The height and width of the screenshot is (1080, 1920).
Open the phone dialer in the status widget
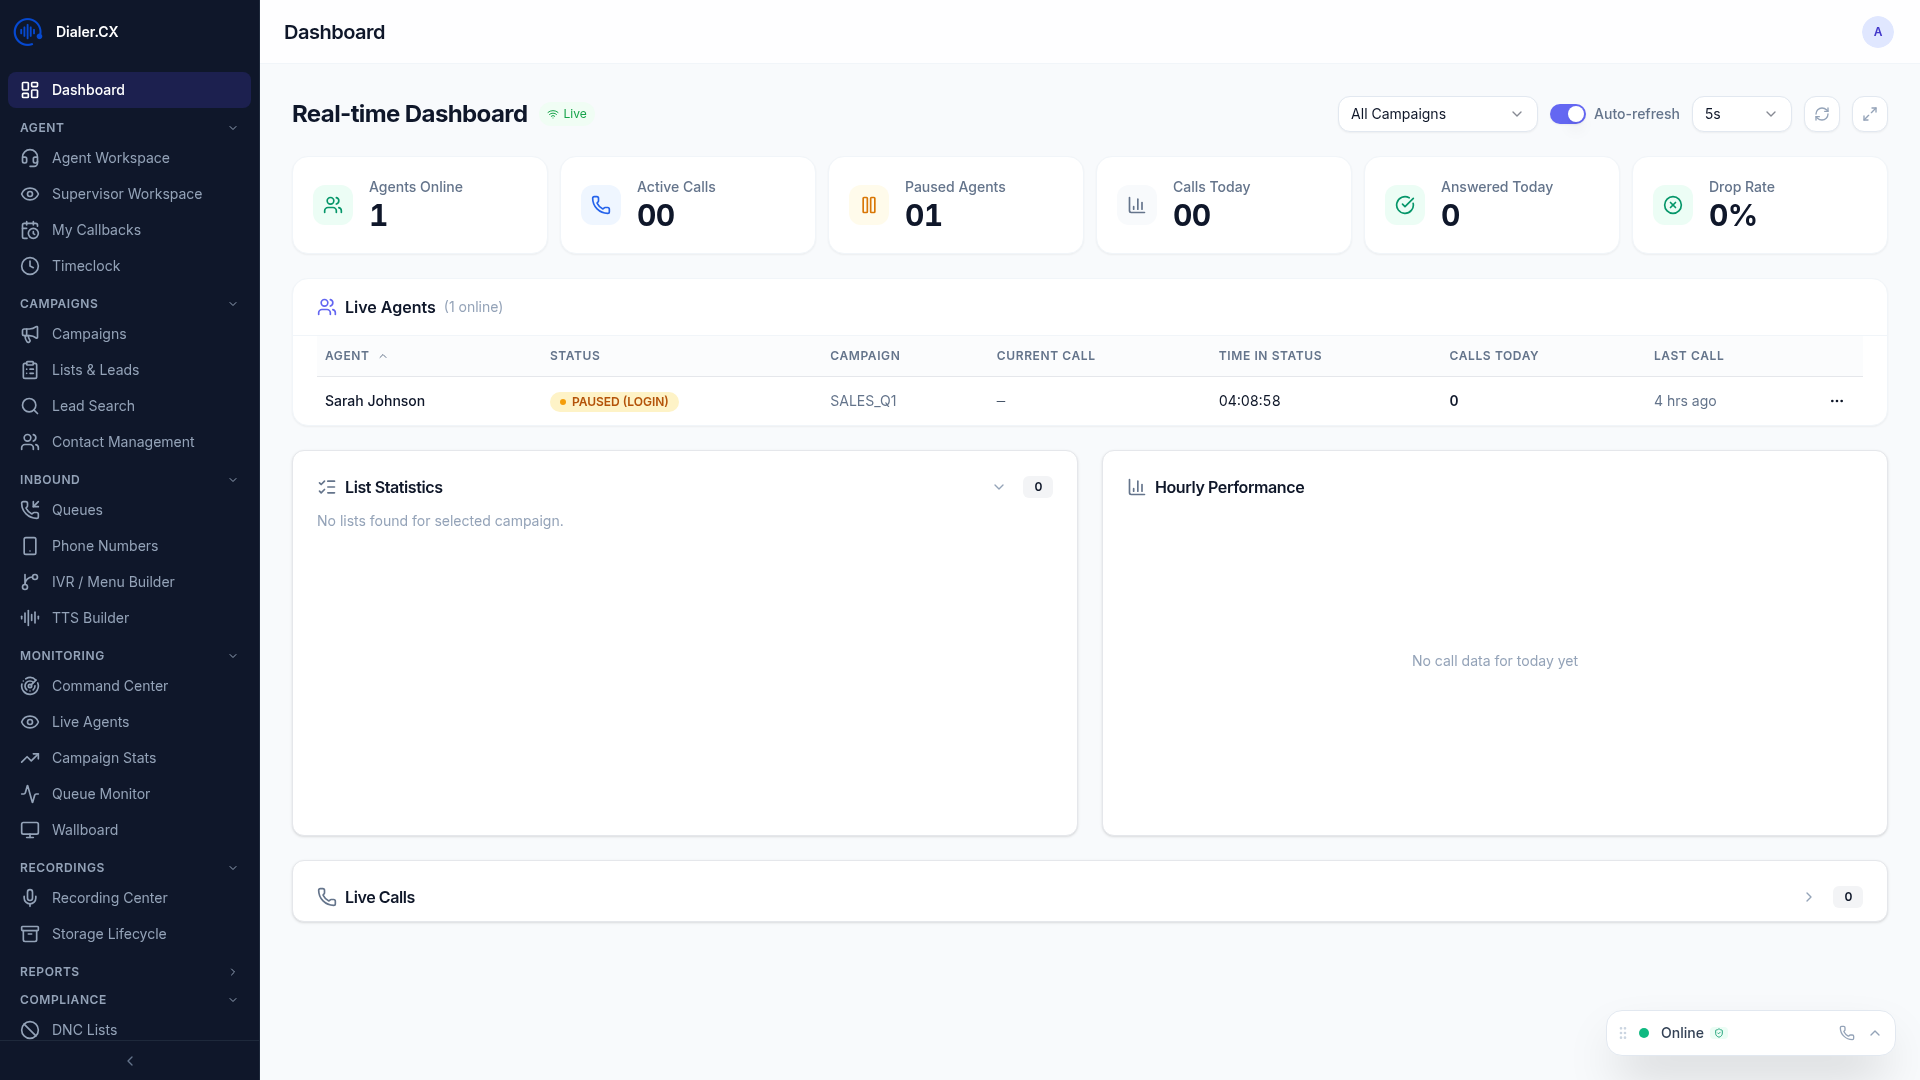click(x=1847, y=1033)
